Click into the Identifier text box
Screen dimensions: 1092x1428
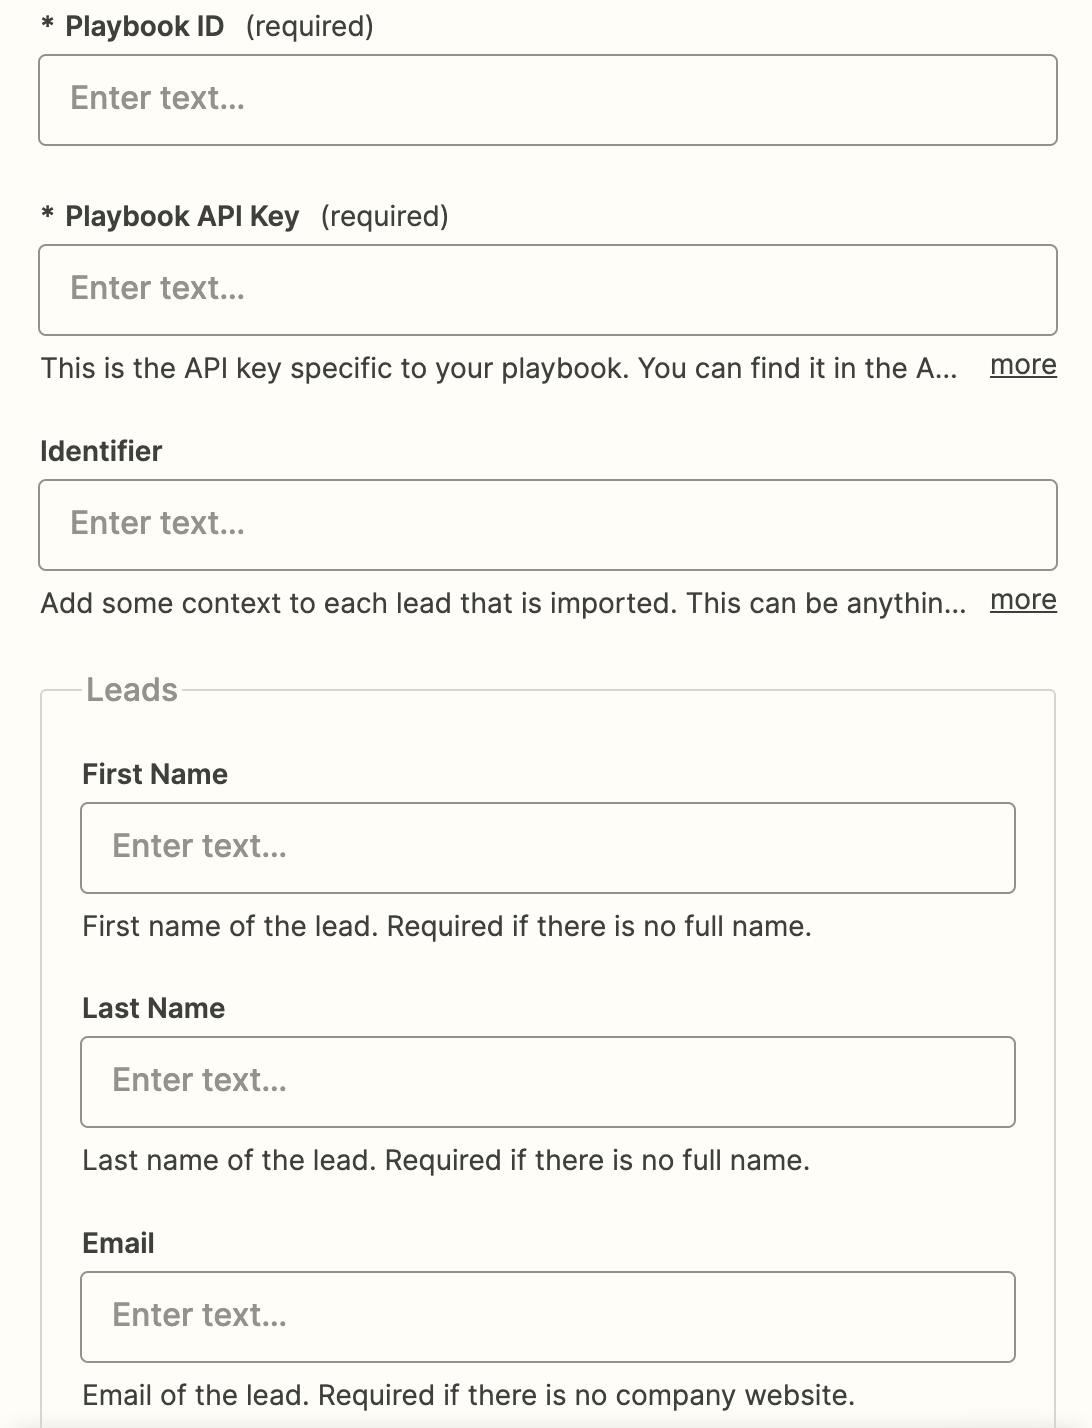[547, 525]
